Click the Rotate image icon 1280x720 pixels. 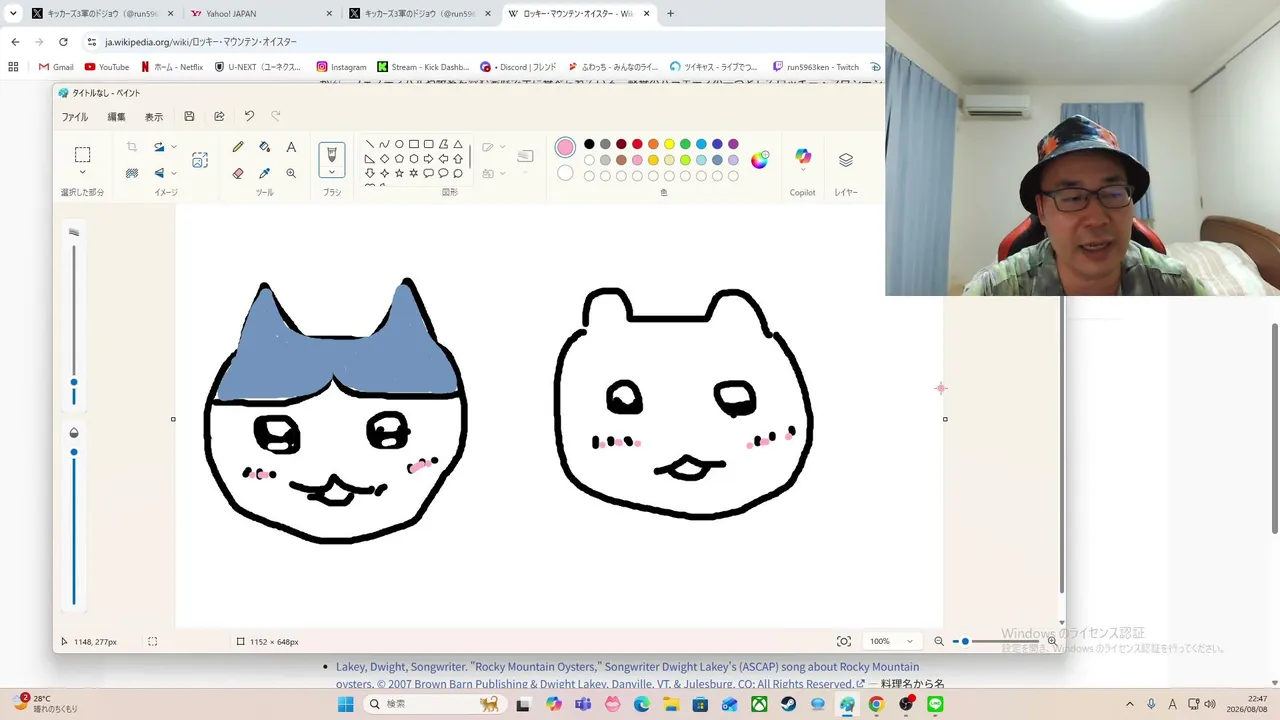click(159, 147)
